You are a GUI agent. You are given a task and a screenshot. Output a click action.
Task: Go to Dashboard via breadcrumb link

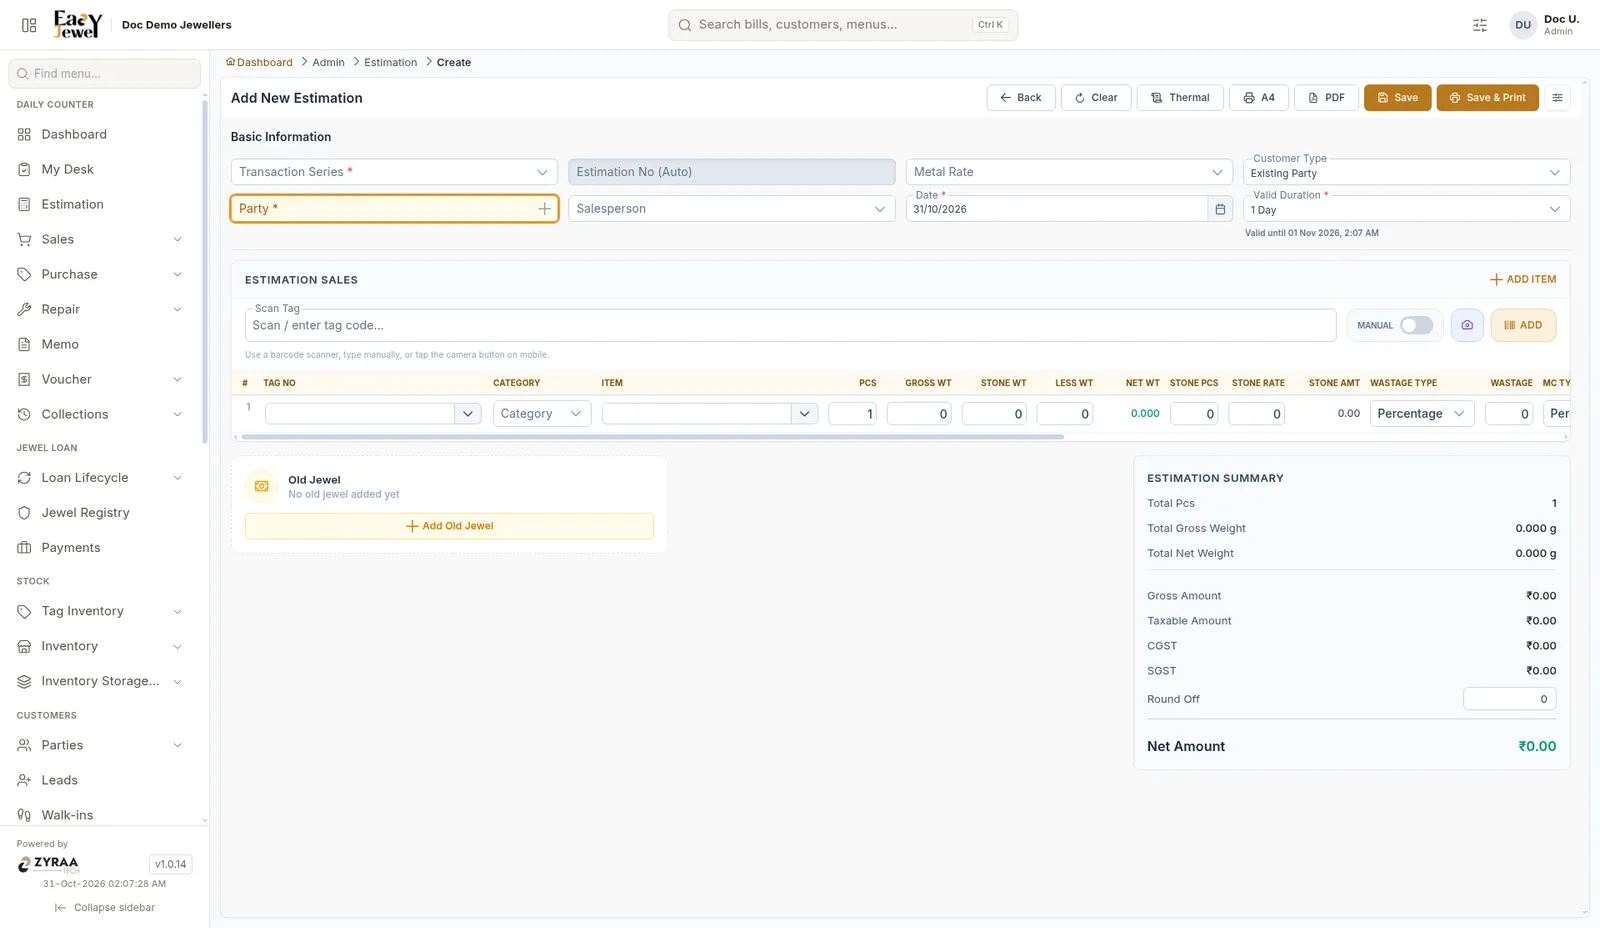point(259,62)
